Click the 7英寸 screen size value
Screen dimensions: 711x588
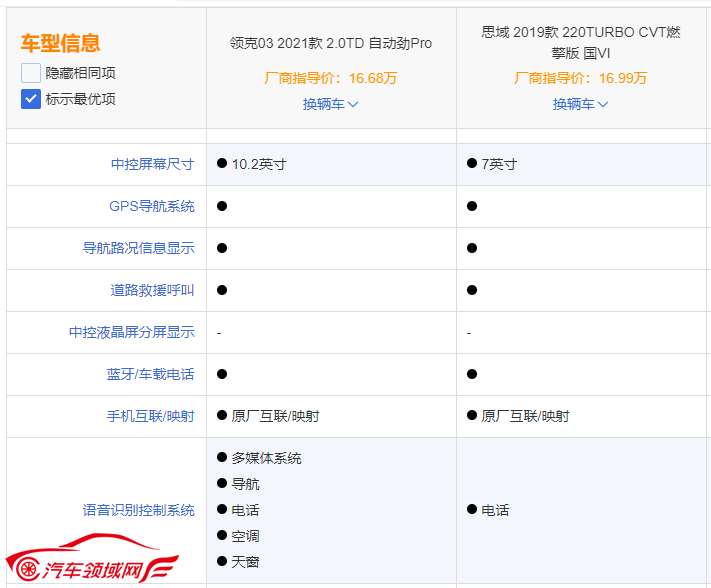[x=499, y=164]
